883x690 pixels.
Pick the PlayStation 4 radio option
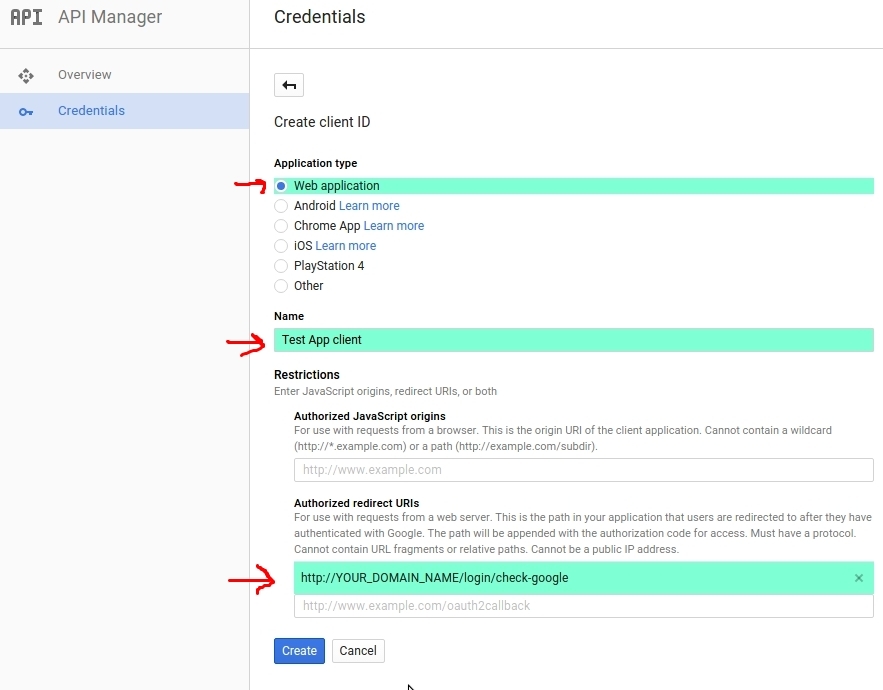[281, 266]
